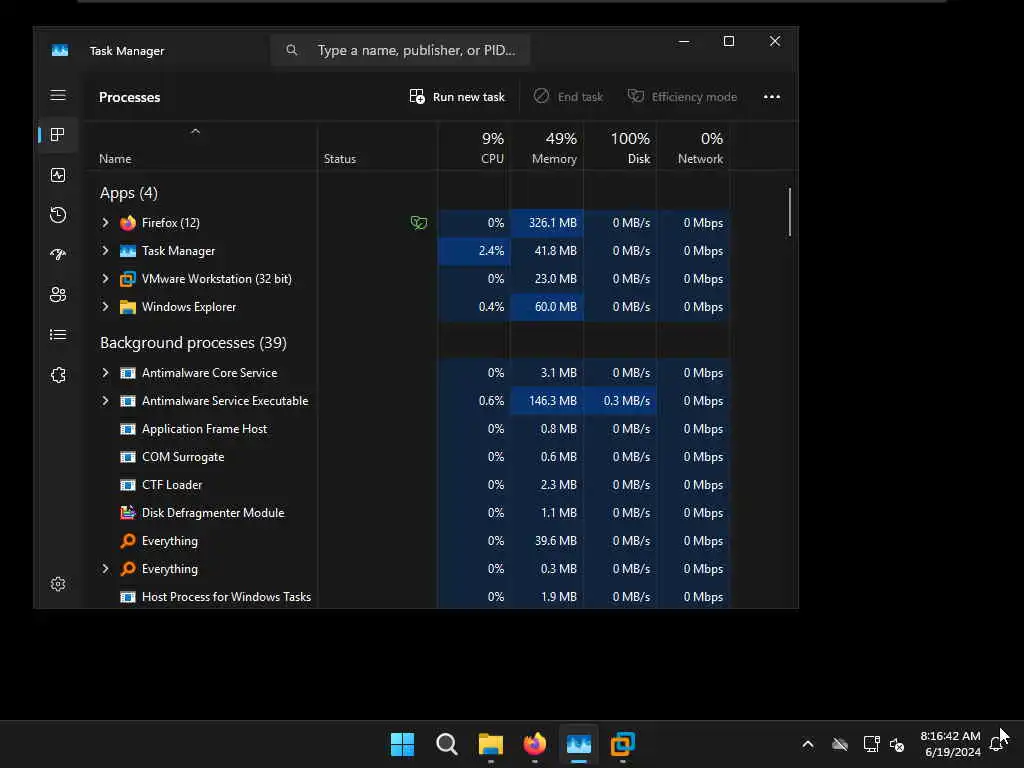The height and width of the screenshot is (768, 1024).
Task: Expand the second Everything process row
Action: pos(105,569)
